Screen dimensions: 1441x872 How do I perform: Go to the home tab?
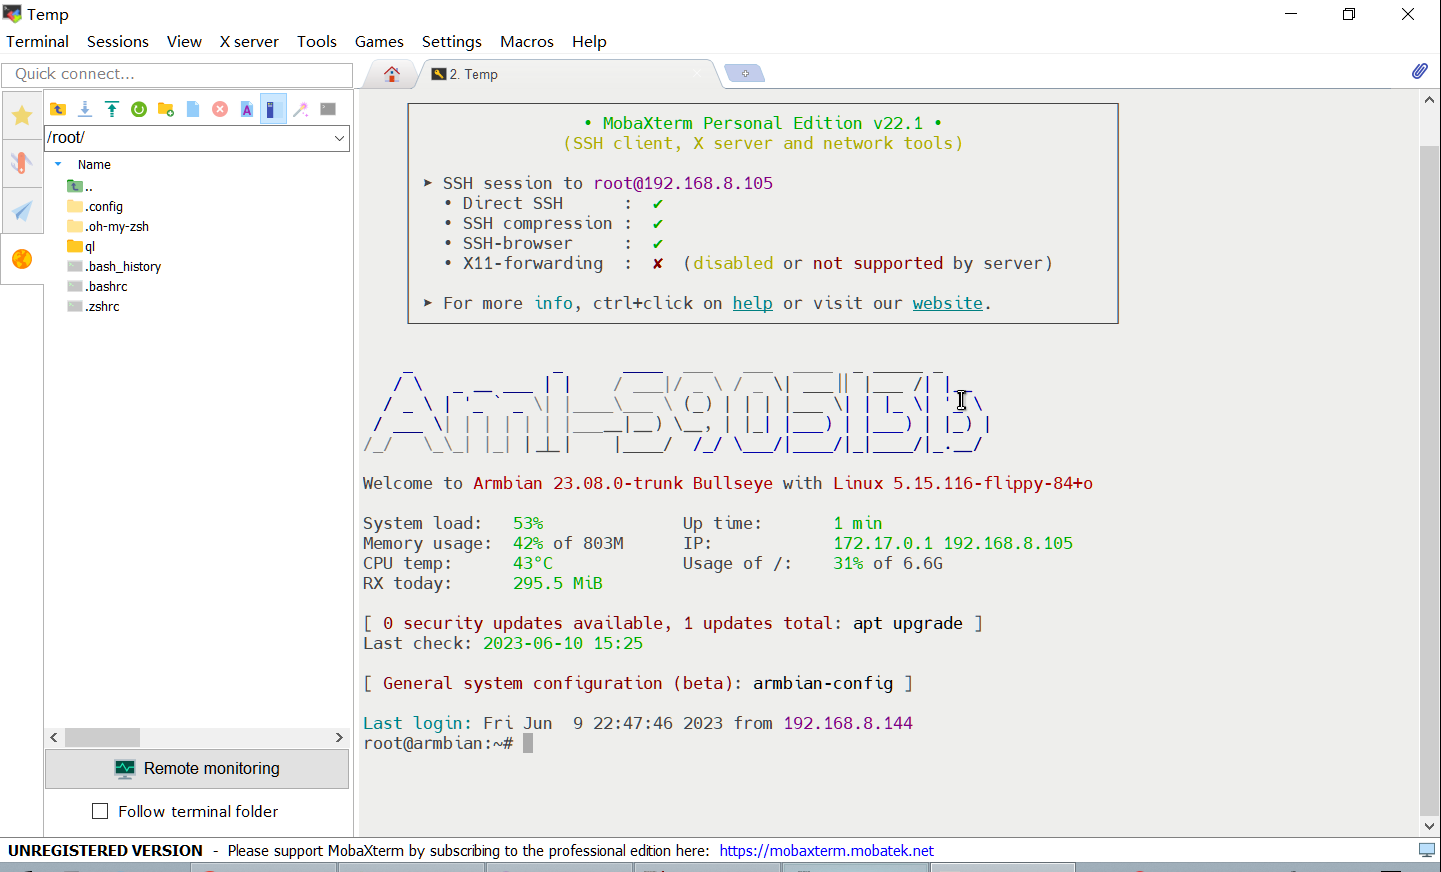click(x=392, y=74)
